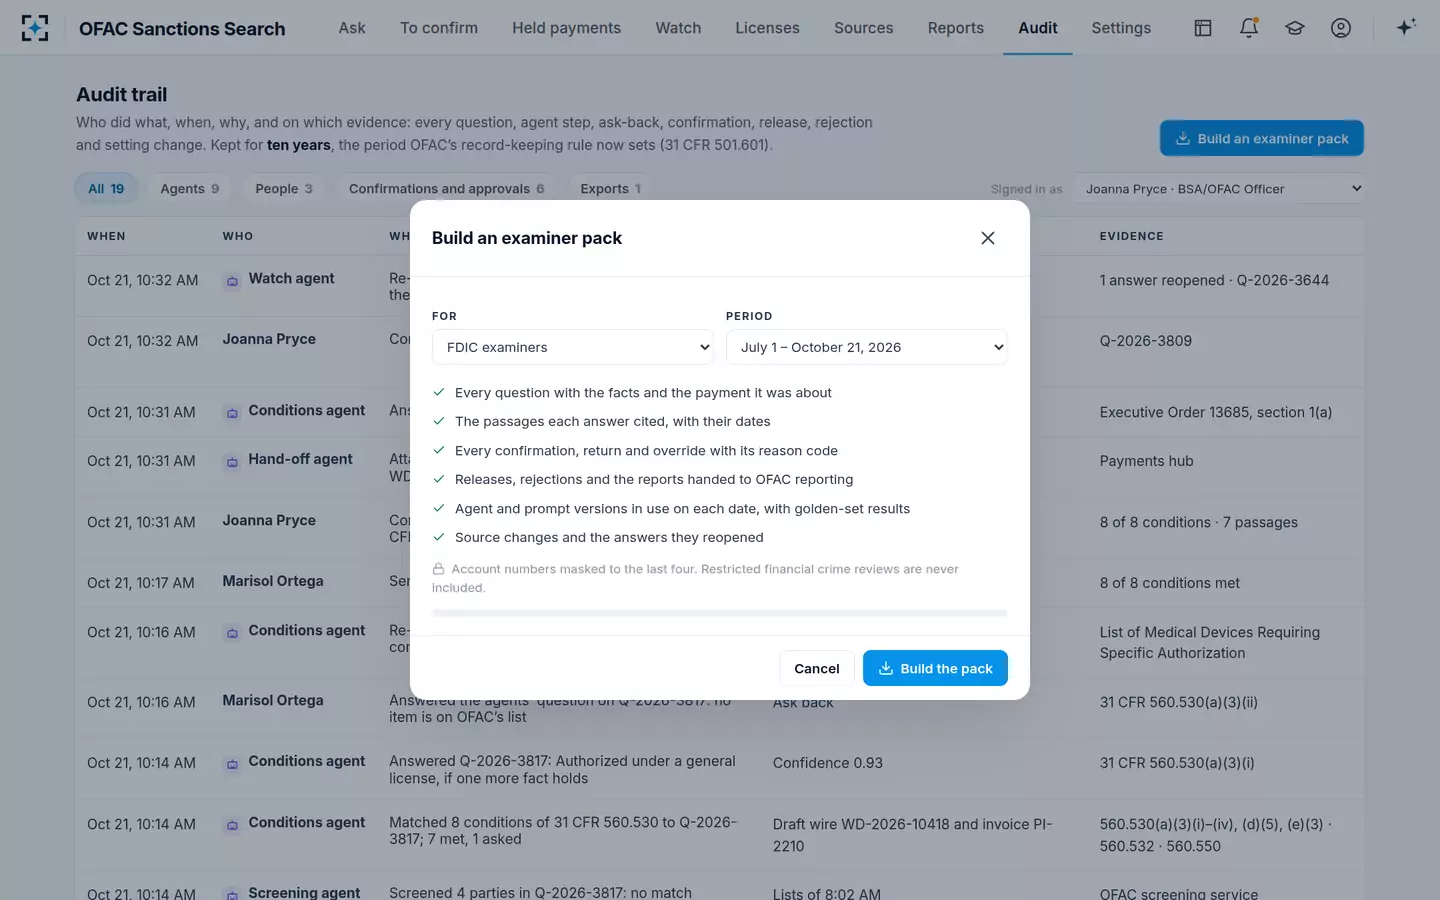Open notifications bell icon
Viewport: 1440px width, 900px height.
[x=1249, y=28]
